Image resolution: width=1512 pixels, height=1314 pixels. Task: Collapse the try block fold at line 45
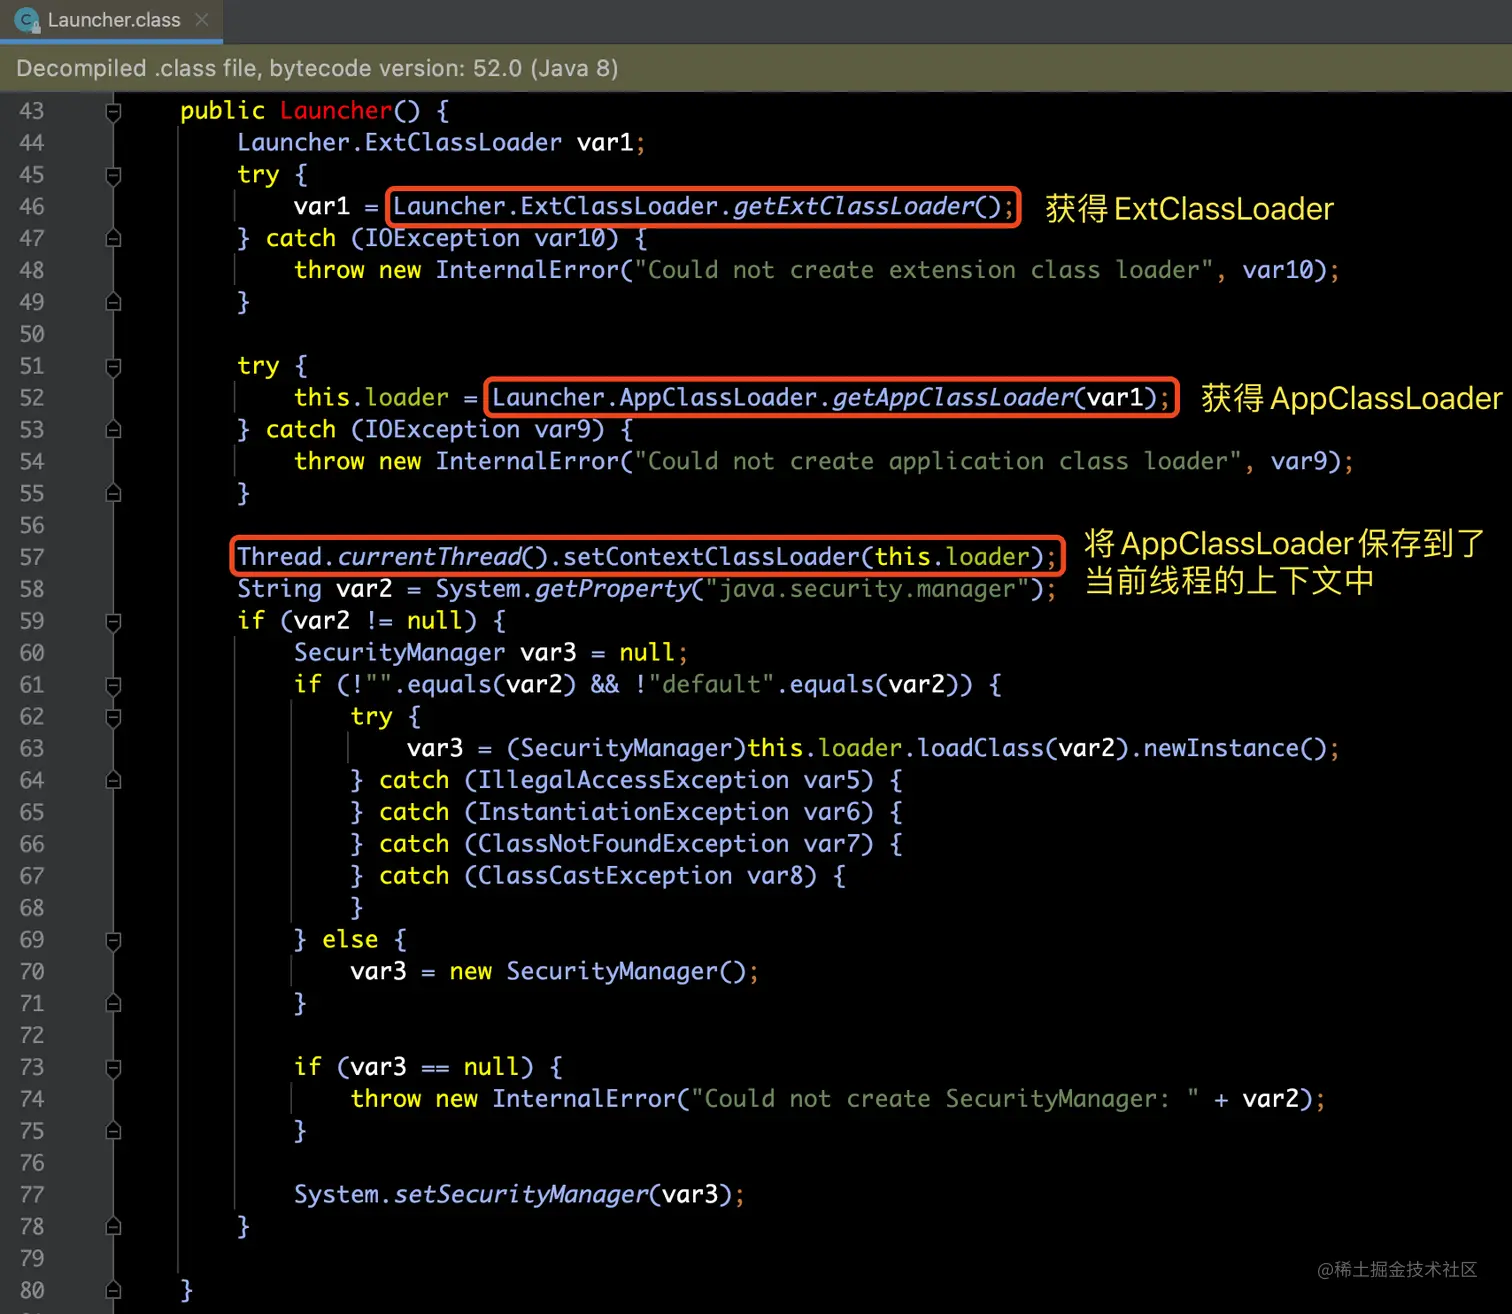[x=113, y=175]
